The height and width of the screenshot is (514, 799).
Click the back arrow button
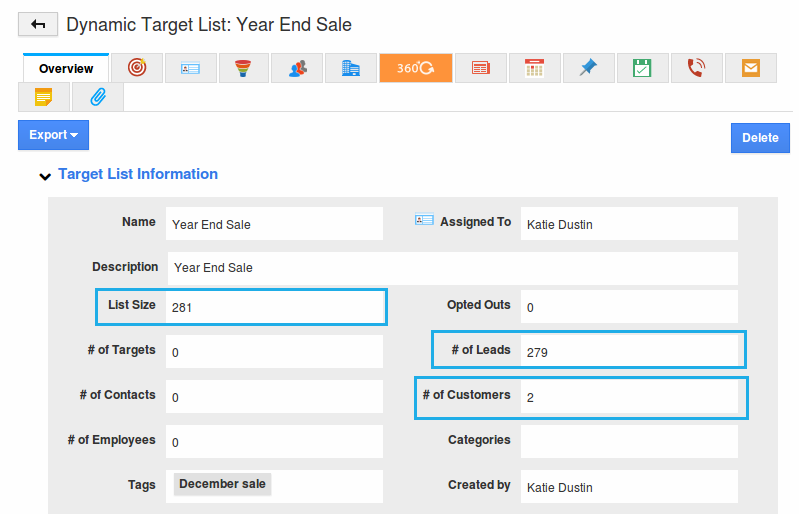(x=38, y=24)
